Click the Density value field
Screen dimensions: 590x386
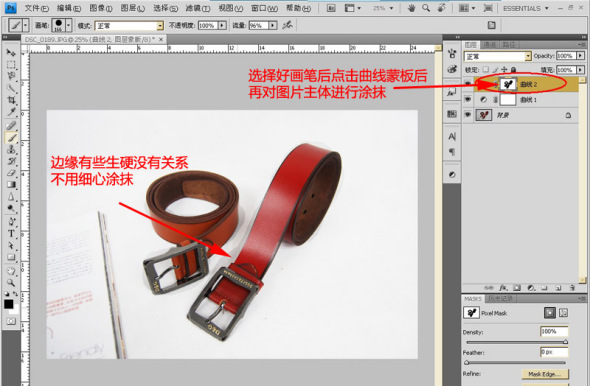coord(554,331)
